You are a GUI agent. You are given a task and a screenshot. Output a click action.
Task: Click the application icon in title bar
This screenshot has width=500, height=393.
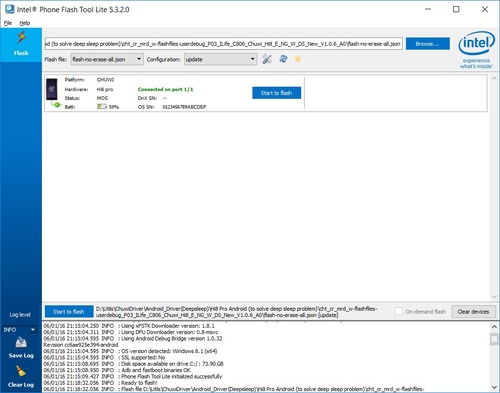coord(10,9)
